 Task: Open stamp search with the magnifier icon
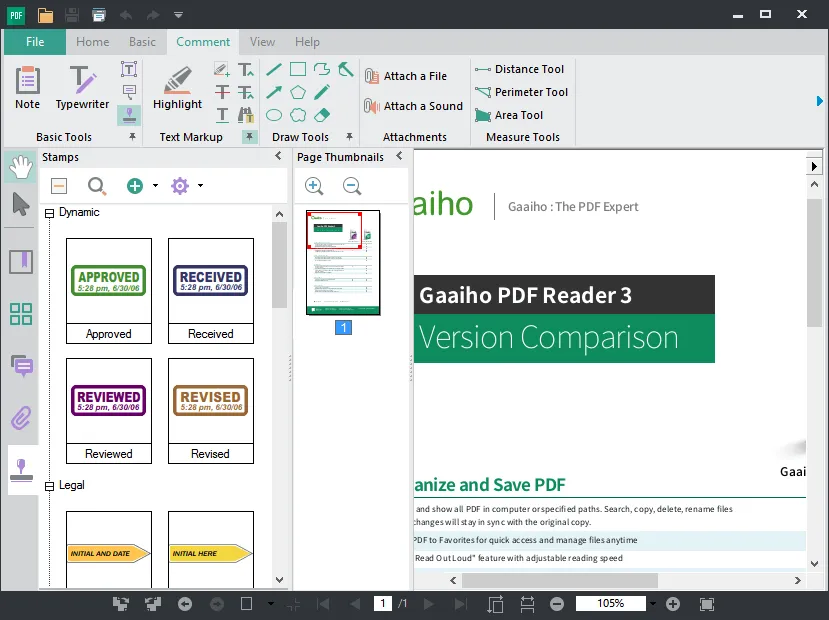tap(99, 186)
